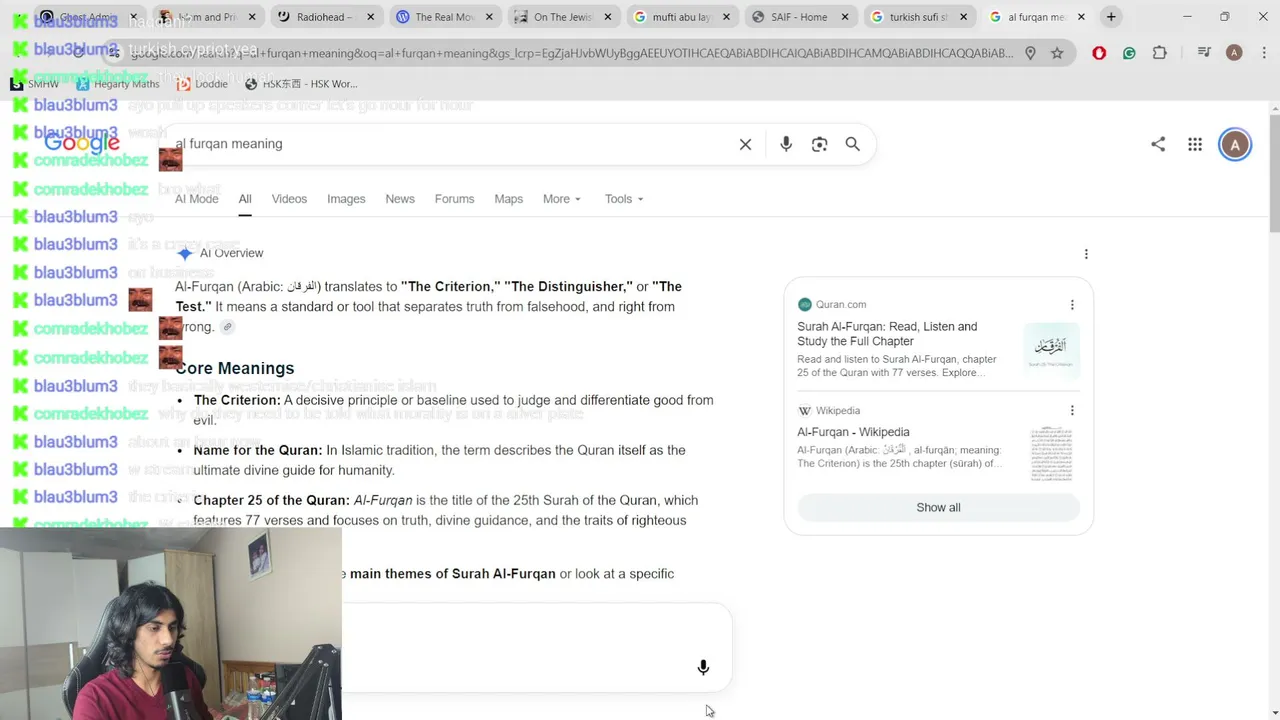Open the Wikipedia source options menu

coord(1072,411)
